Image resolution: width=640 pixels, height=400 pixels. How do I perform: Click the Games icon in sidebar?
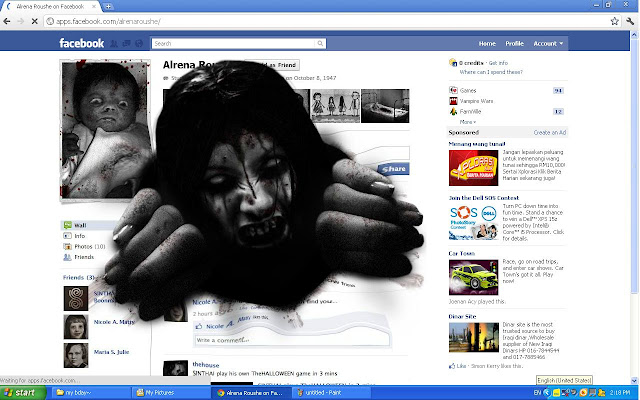(453, 90)
